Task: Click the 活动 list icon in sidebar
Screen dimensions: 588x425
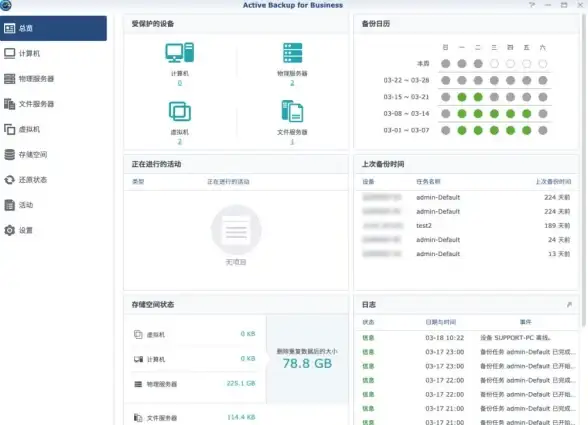Action: [9, 205]
